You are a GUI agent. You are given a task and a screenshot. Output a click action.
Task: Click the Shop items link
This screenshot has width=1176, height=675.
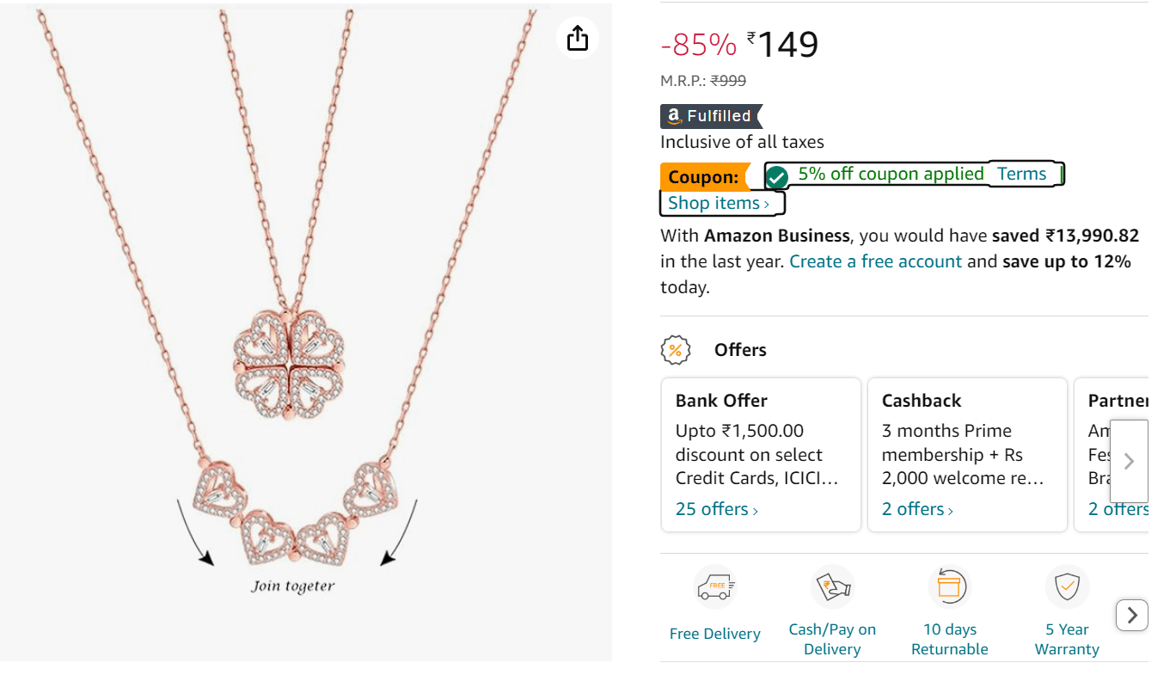coord(719,203)
